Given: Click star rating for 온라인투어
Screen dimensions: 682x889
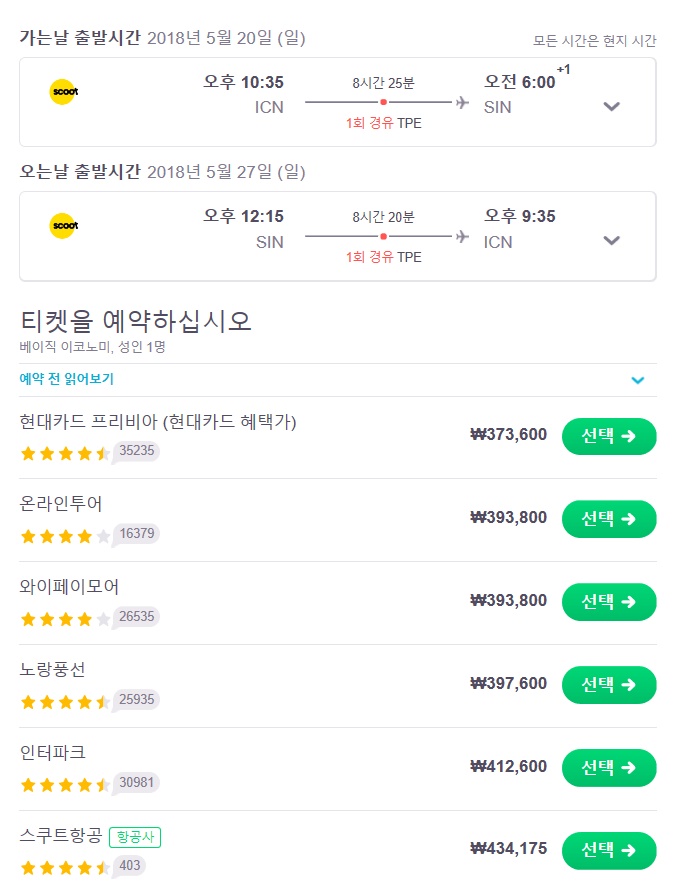Looking at the screenshot, I should (x=65, y=536).
